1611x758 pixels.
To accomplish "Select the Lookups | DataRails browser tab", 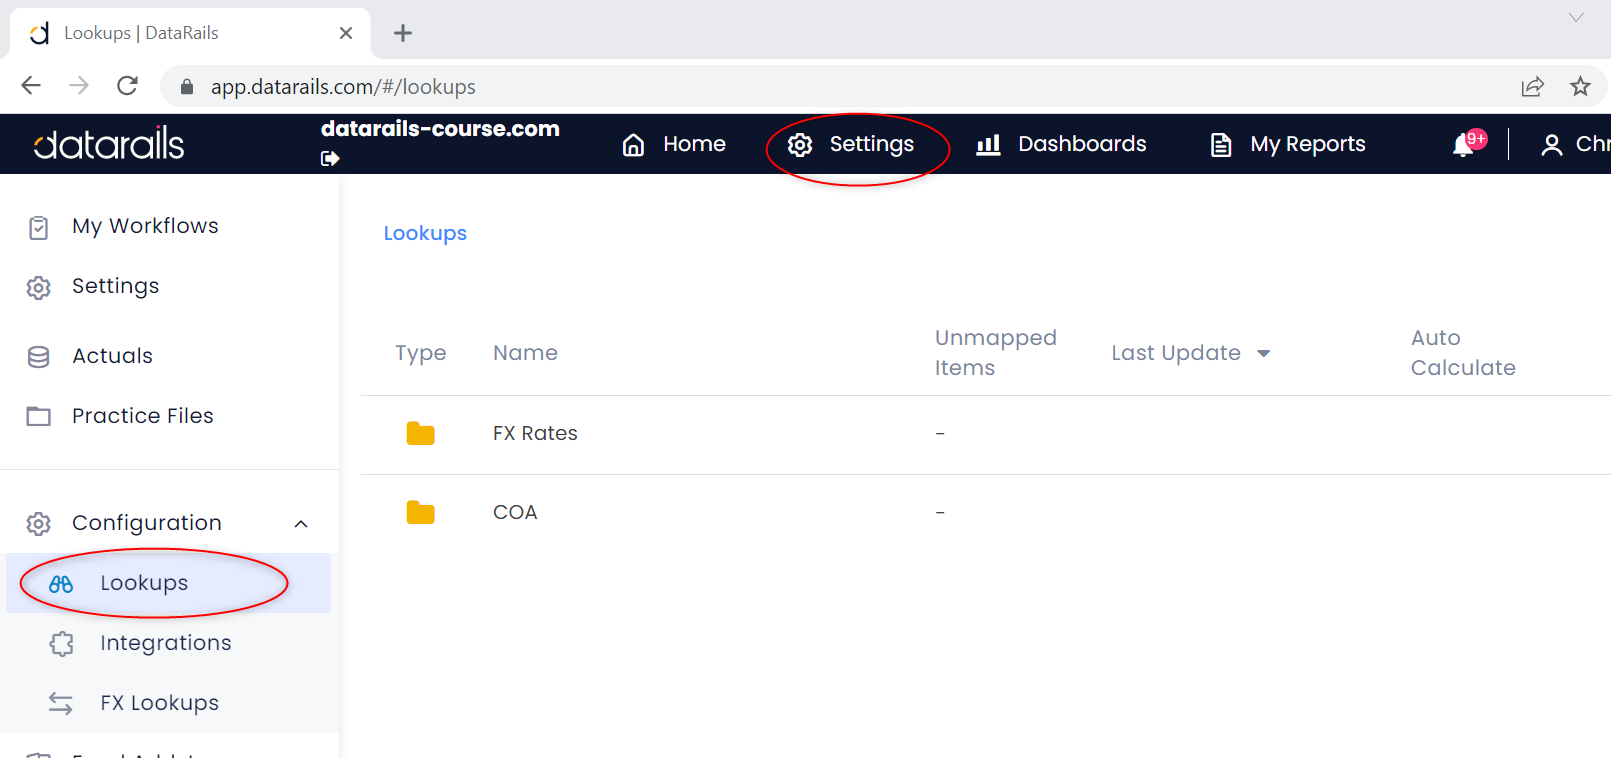I will tap(190, 33).
